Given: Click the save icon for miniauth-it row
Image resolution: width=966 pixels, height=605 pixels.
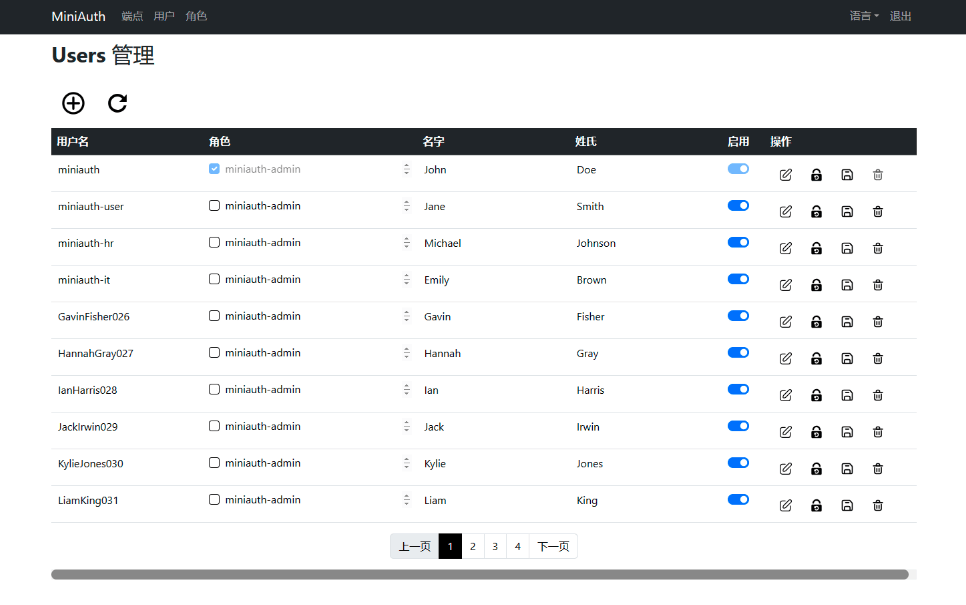Looking at the screenshot, I should tap(847, 285).
